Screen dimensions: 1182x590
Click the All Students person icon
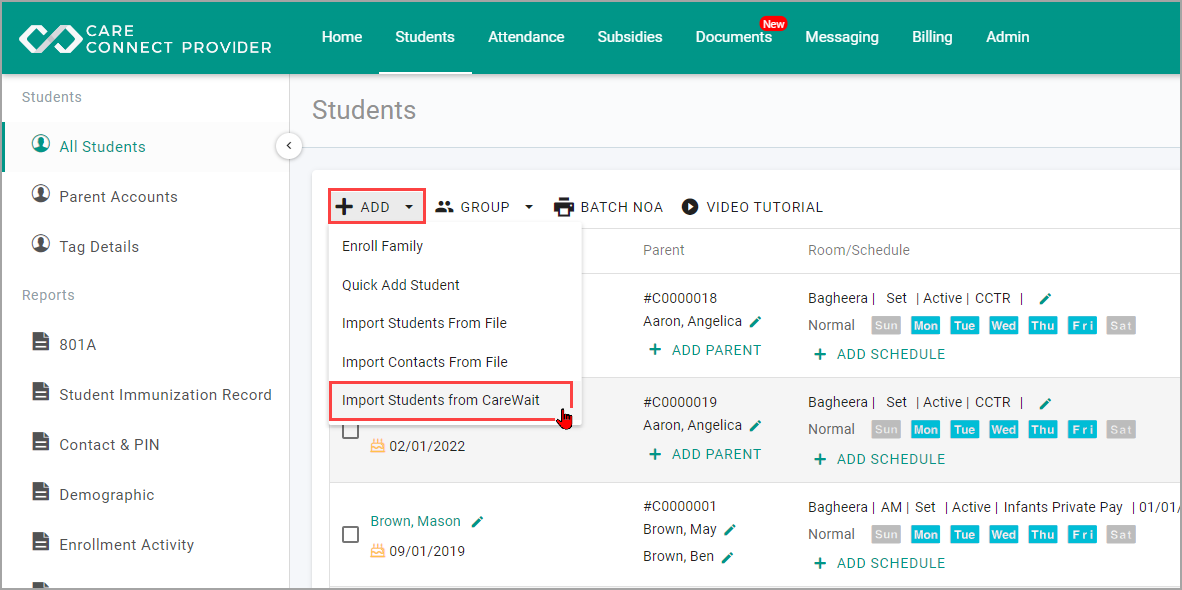click(x=41, y=144)
